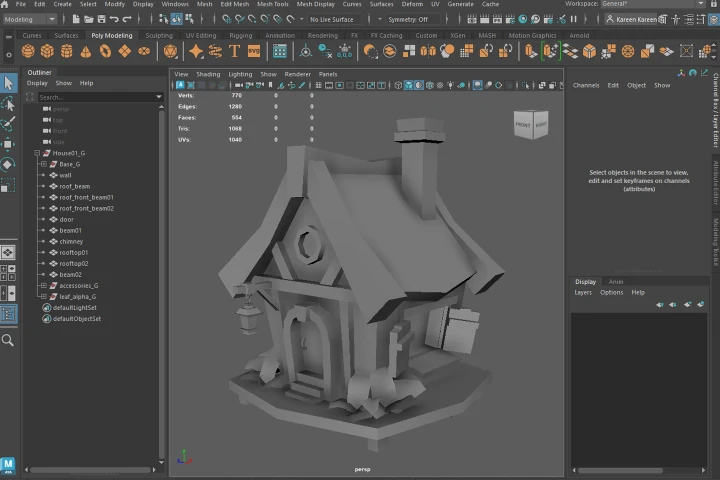Click the Outliner vertical scrollbar

161,285
